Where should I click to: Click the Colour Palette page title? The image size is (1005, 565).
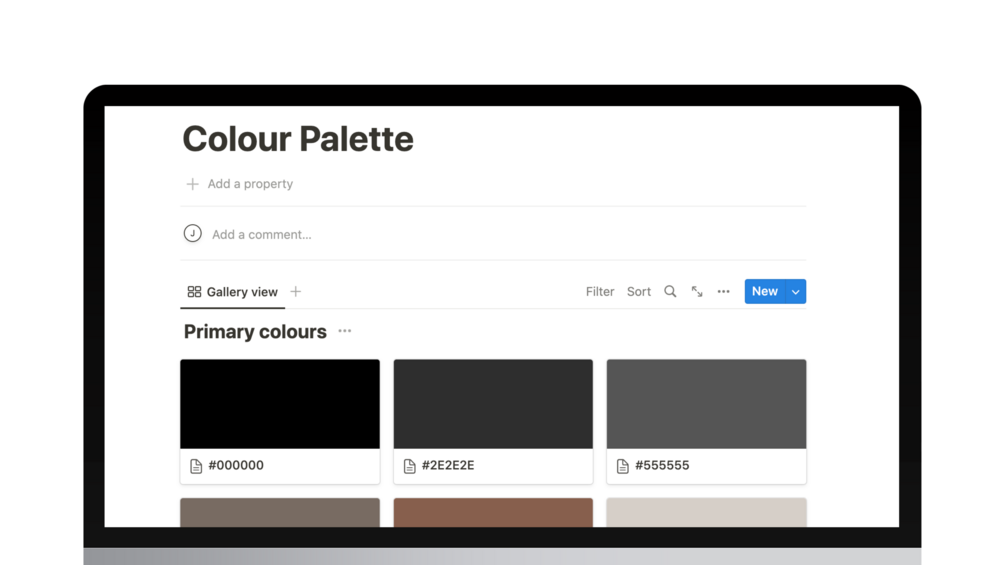click(298, 139)
